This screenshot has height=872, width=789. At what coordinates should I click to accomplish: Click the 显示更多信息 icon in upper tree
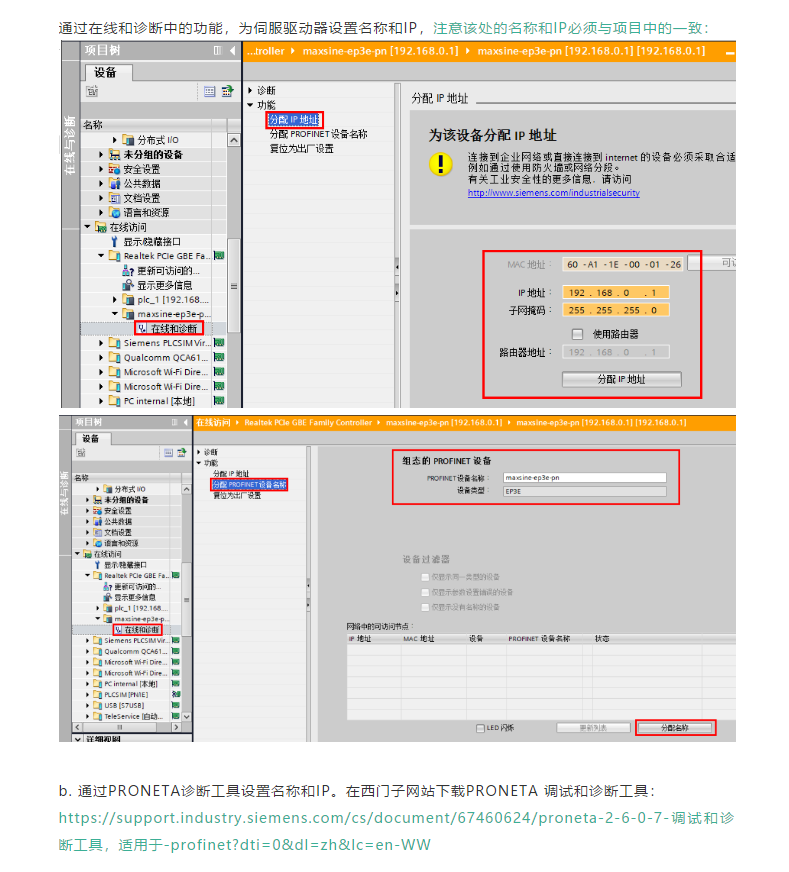pos(128,285)
